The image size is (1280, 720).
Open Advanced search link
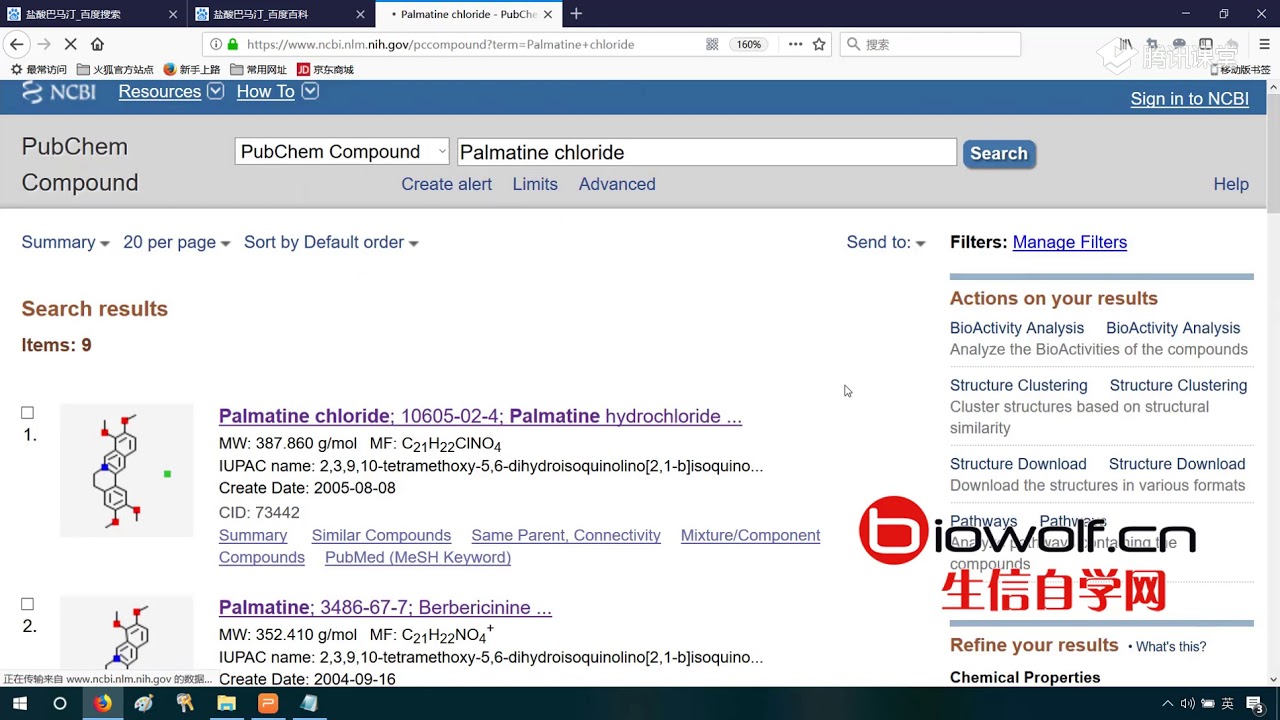point(617,184)
